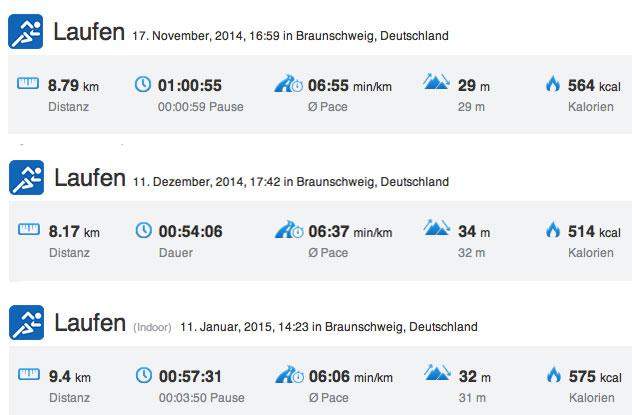Click the flame calories icon beside 564 kcal

coord(553,84)
